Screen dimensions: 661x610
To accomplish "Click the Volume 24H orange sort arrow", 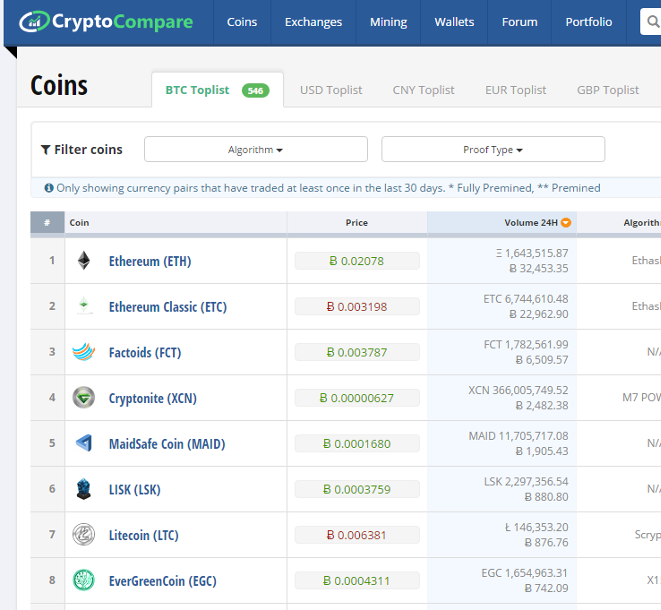I will click(566, 223).
